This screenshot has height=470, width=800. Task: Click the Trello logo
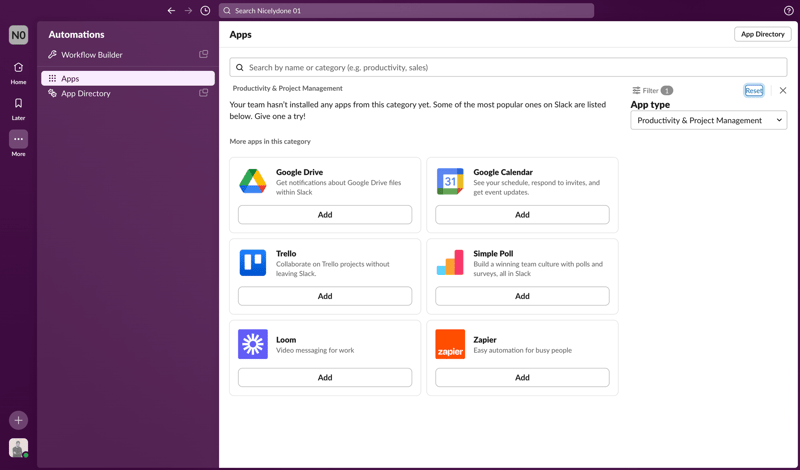coord(253,262)
